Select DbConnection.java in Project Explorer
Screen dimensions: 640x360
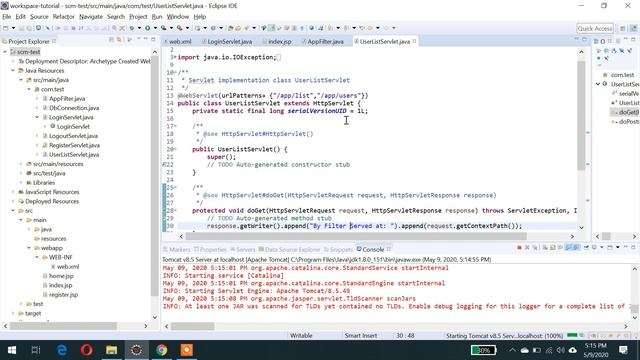click(x=74, y=108)
